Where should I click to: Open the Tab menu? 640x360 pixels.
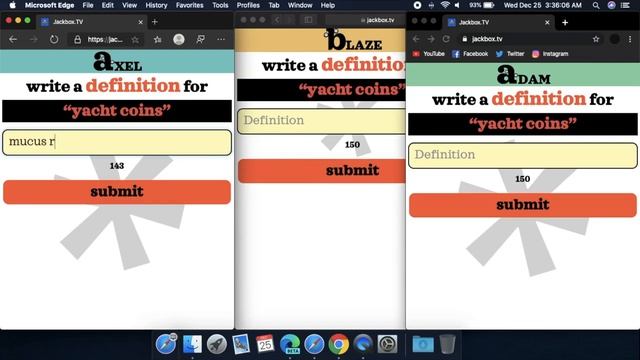point(274,5)
